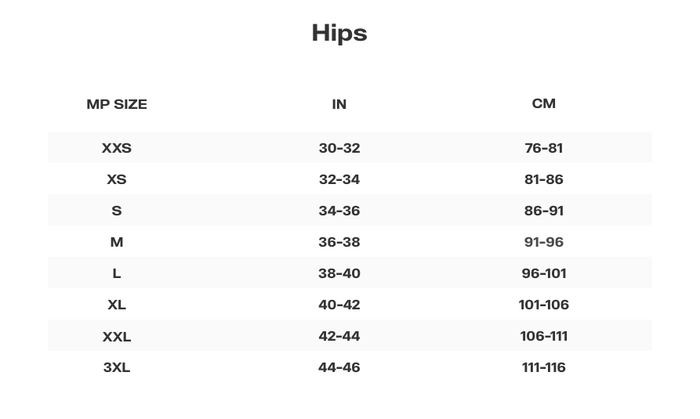Viewport: 700px width, 419px height.
Task: Select the 42-44 inch value
Action: tap(339, 336)
